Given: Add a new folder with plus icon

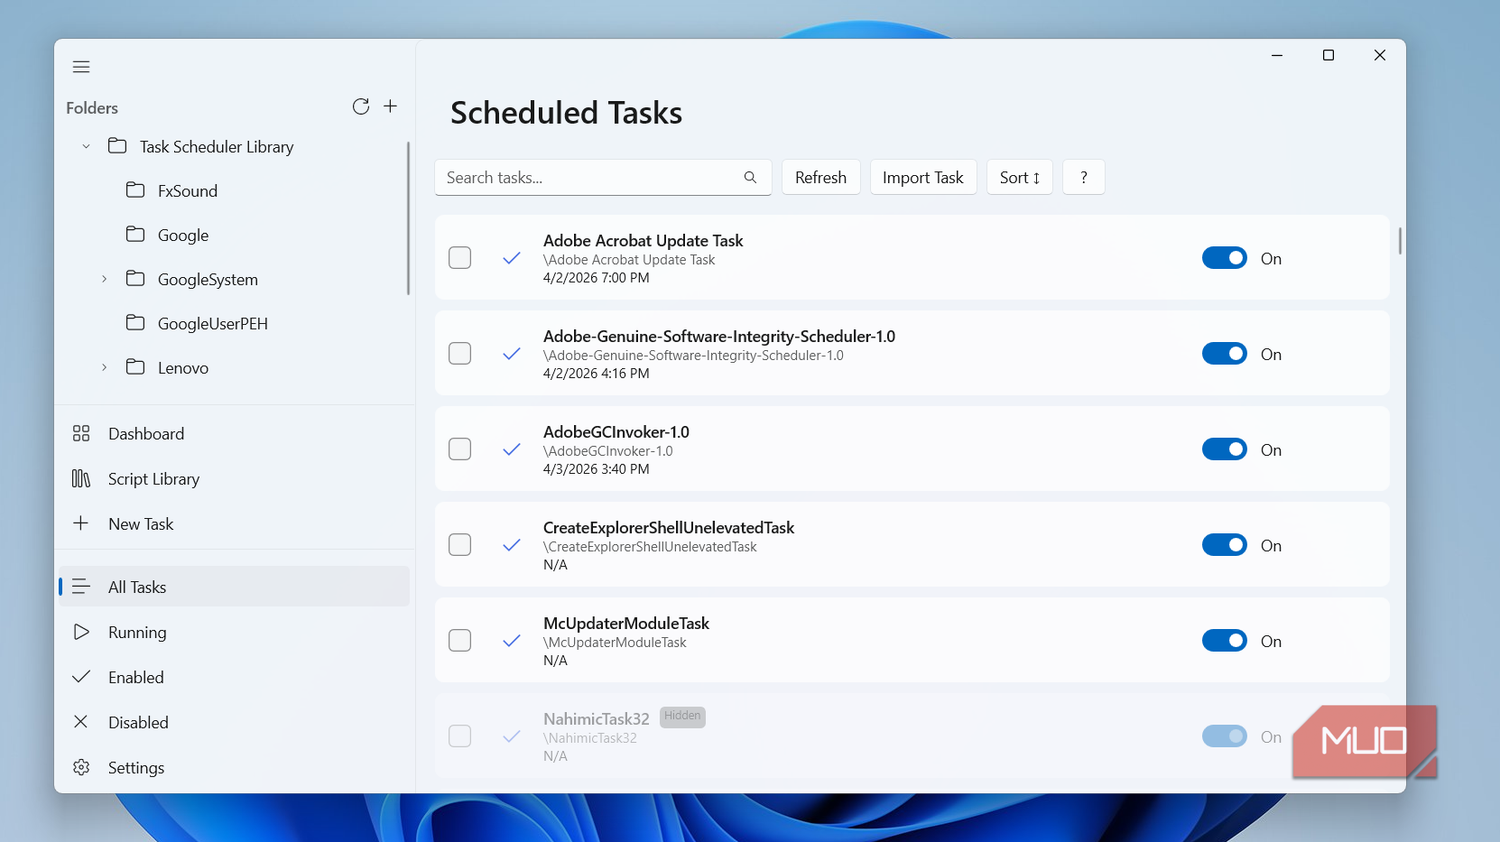Looking at the screenshot, I should [390, 106].
